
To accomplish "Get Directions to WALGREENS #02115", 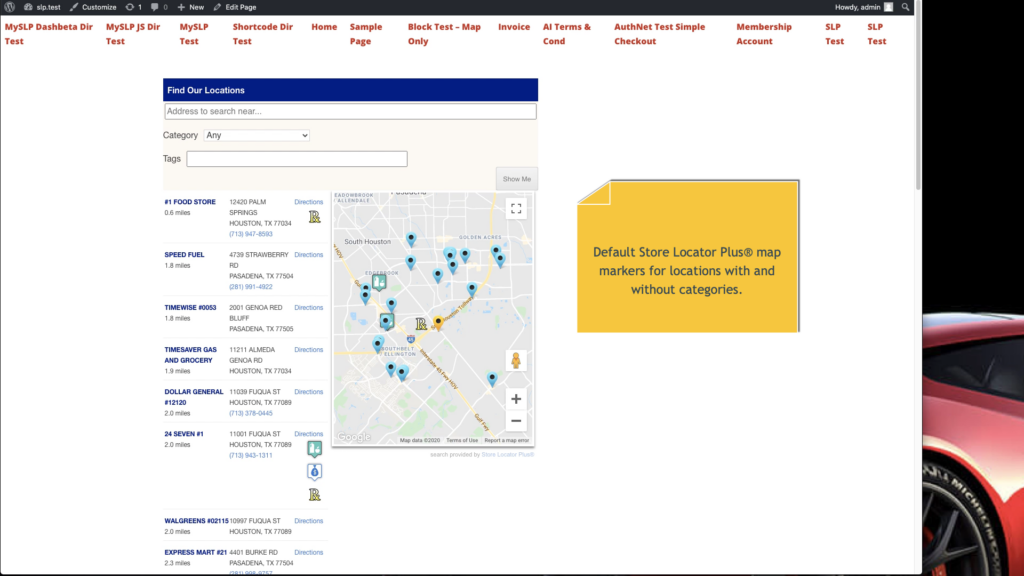I will pyautogui.click(x=308, y=521).
